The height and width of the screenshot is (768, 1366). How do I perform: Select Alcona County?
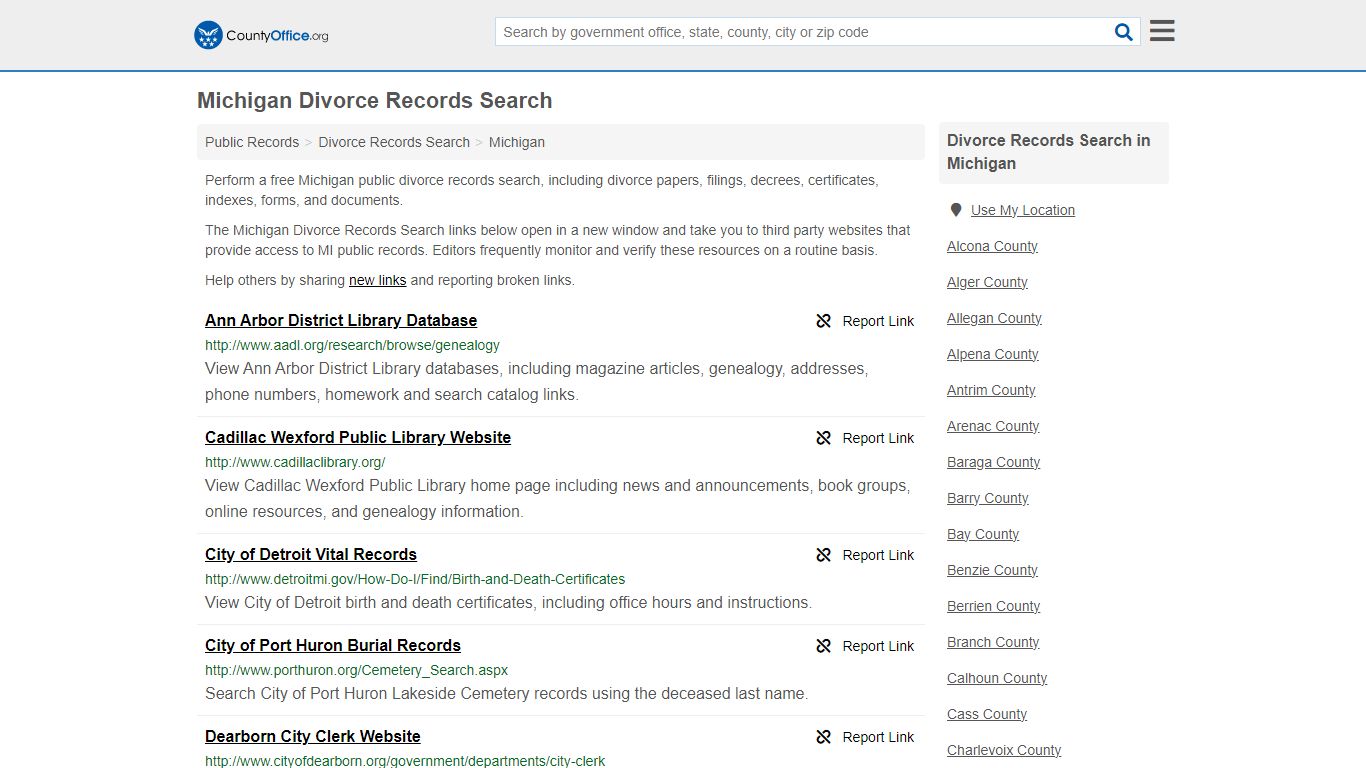click(992, 246)
